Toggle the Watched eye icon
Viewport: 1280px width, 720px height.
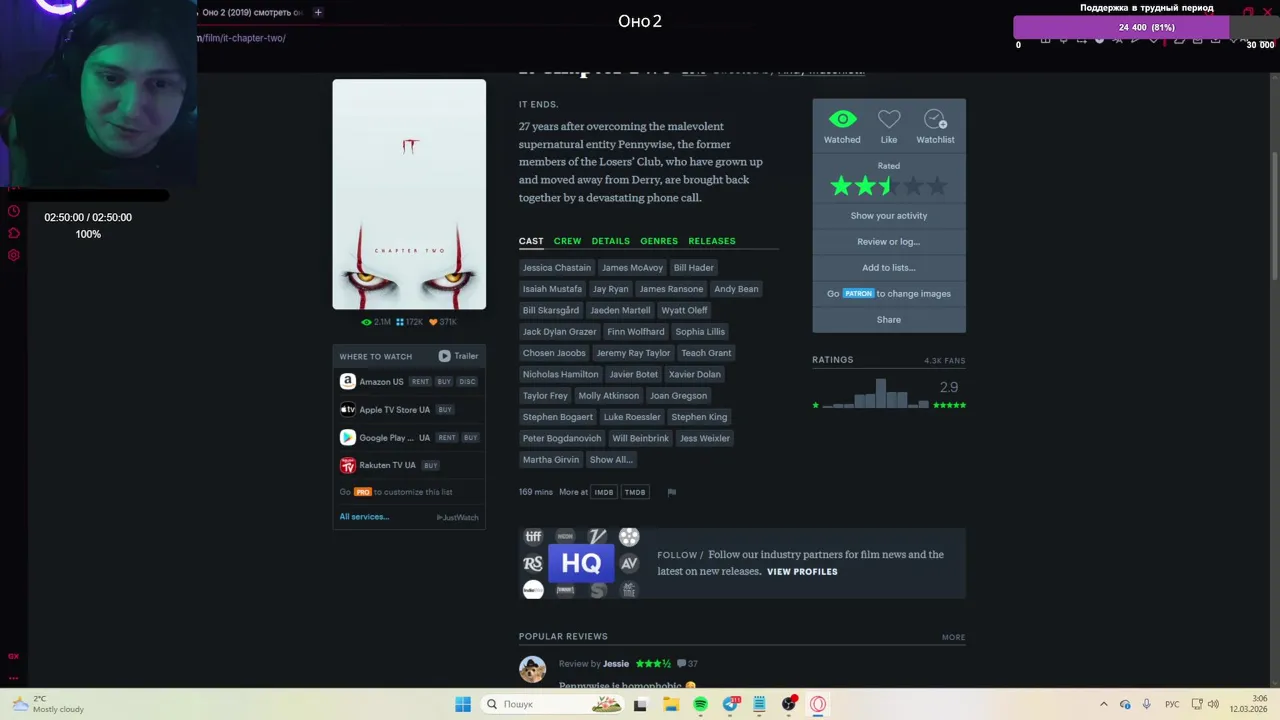tap(842, 119)
